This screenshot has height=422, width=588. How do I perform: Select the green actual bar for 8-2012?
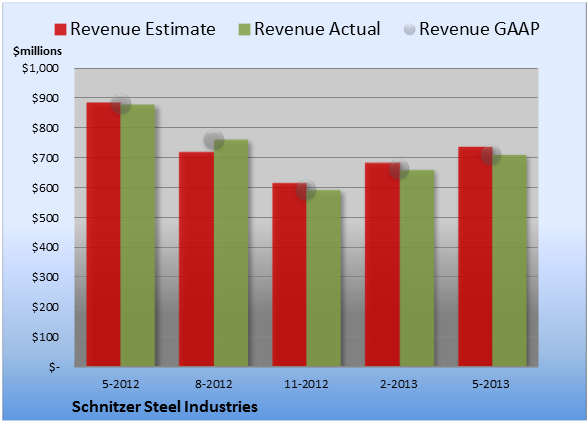pos(231,253)
